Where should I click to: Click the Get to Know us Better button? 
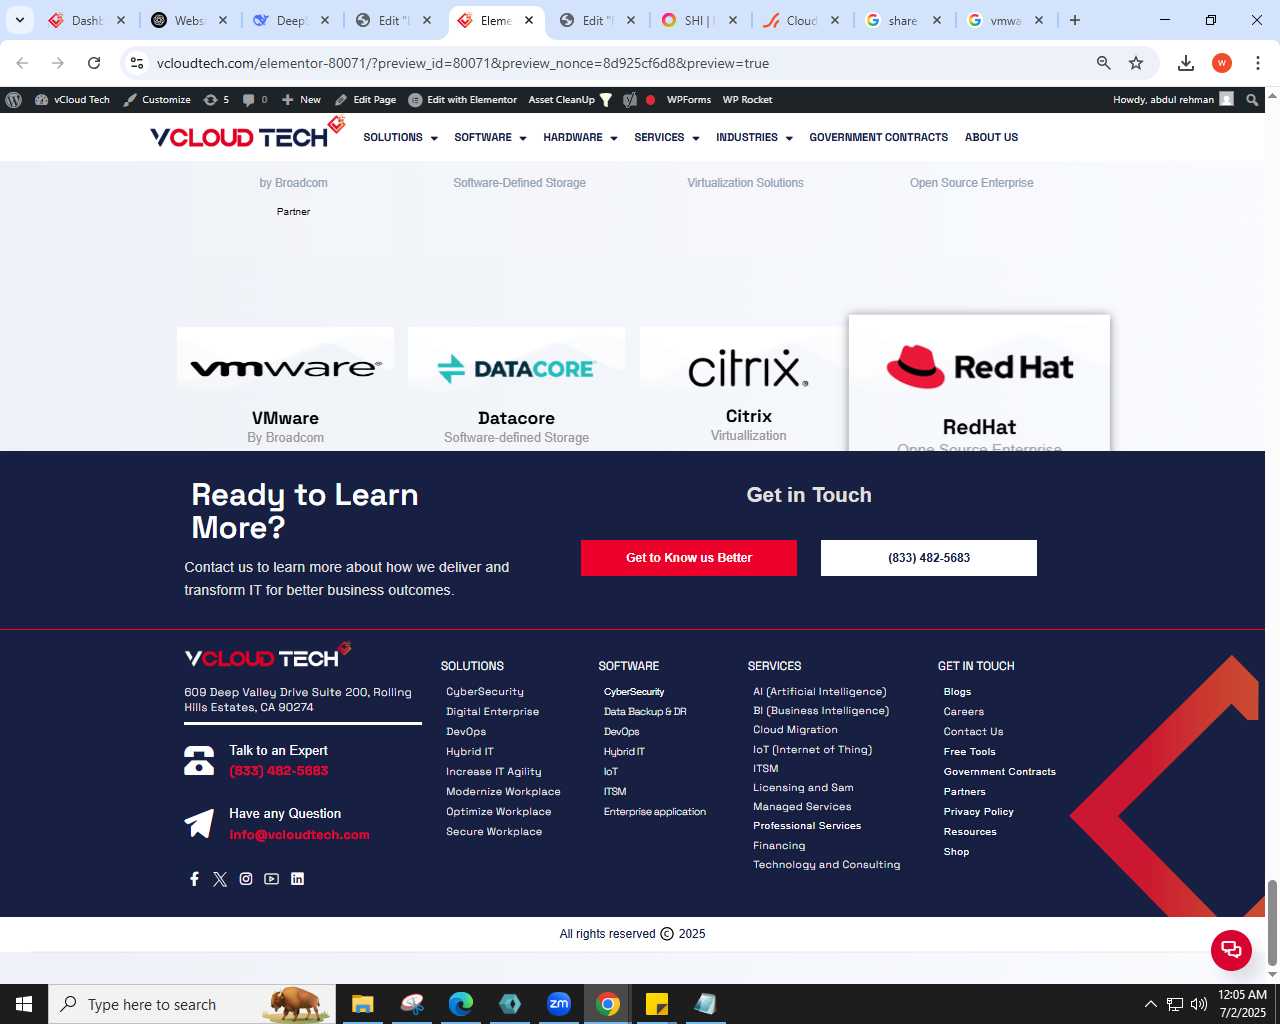(689, 558)
